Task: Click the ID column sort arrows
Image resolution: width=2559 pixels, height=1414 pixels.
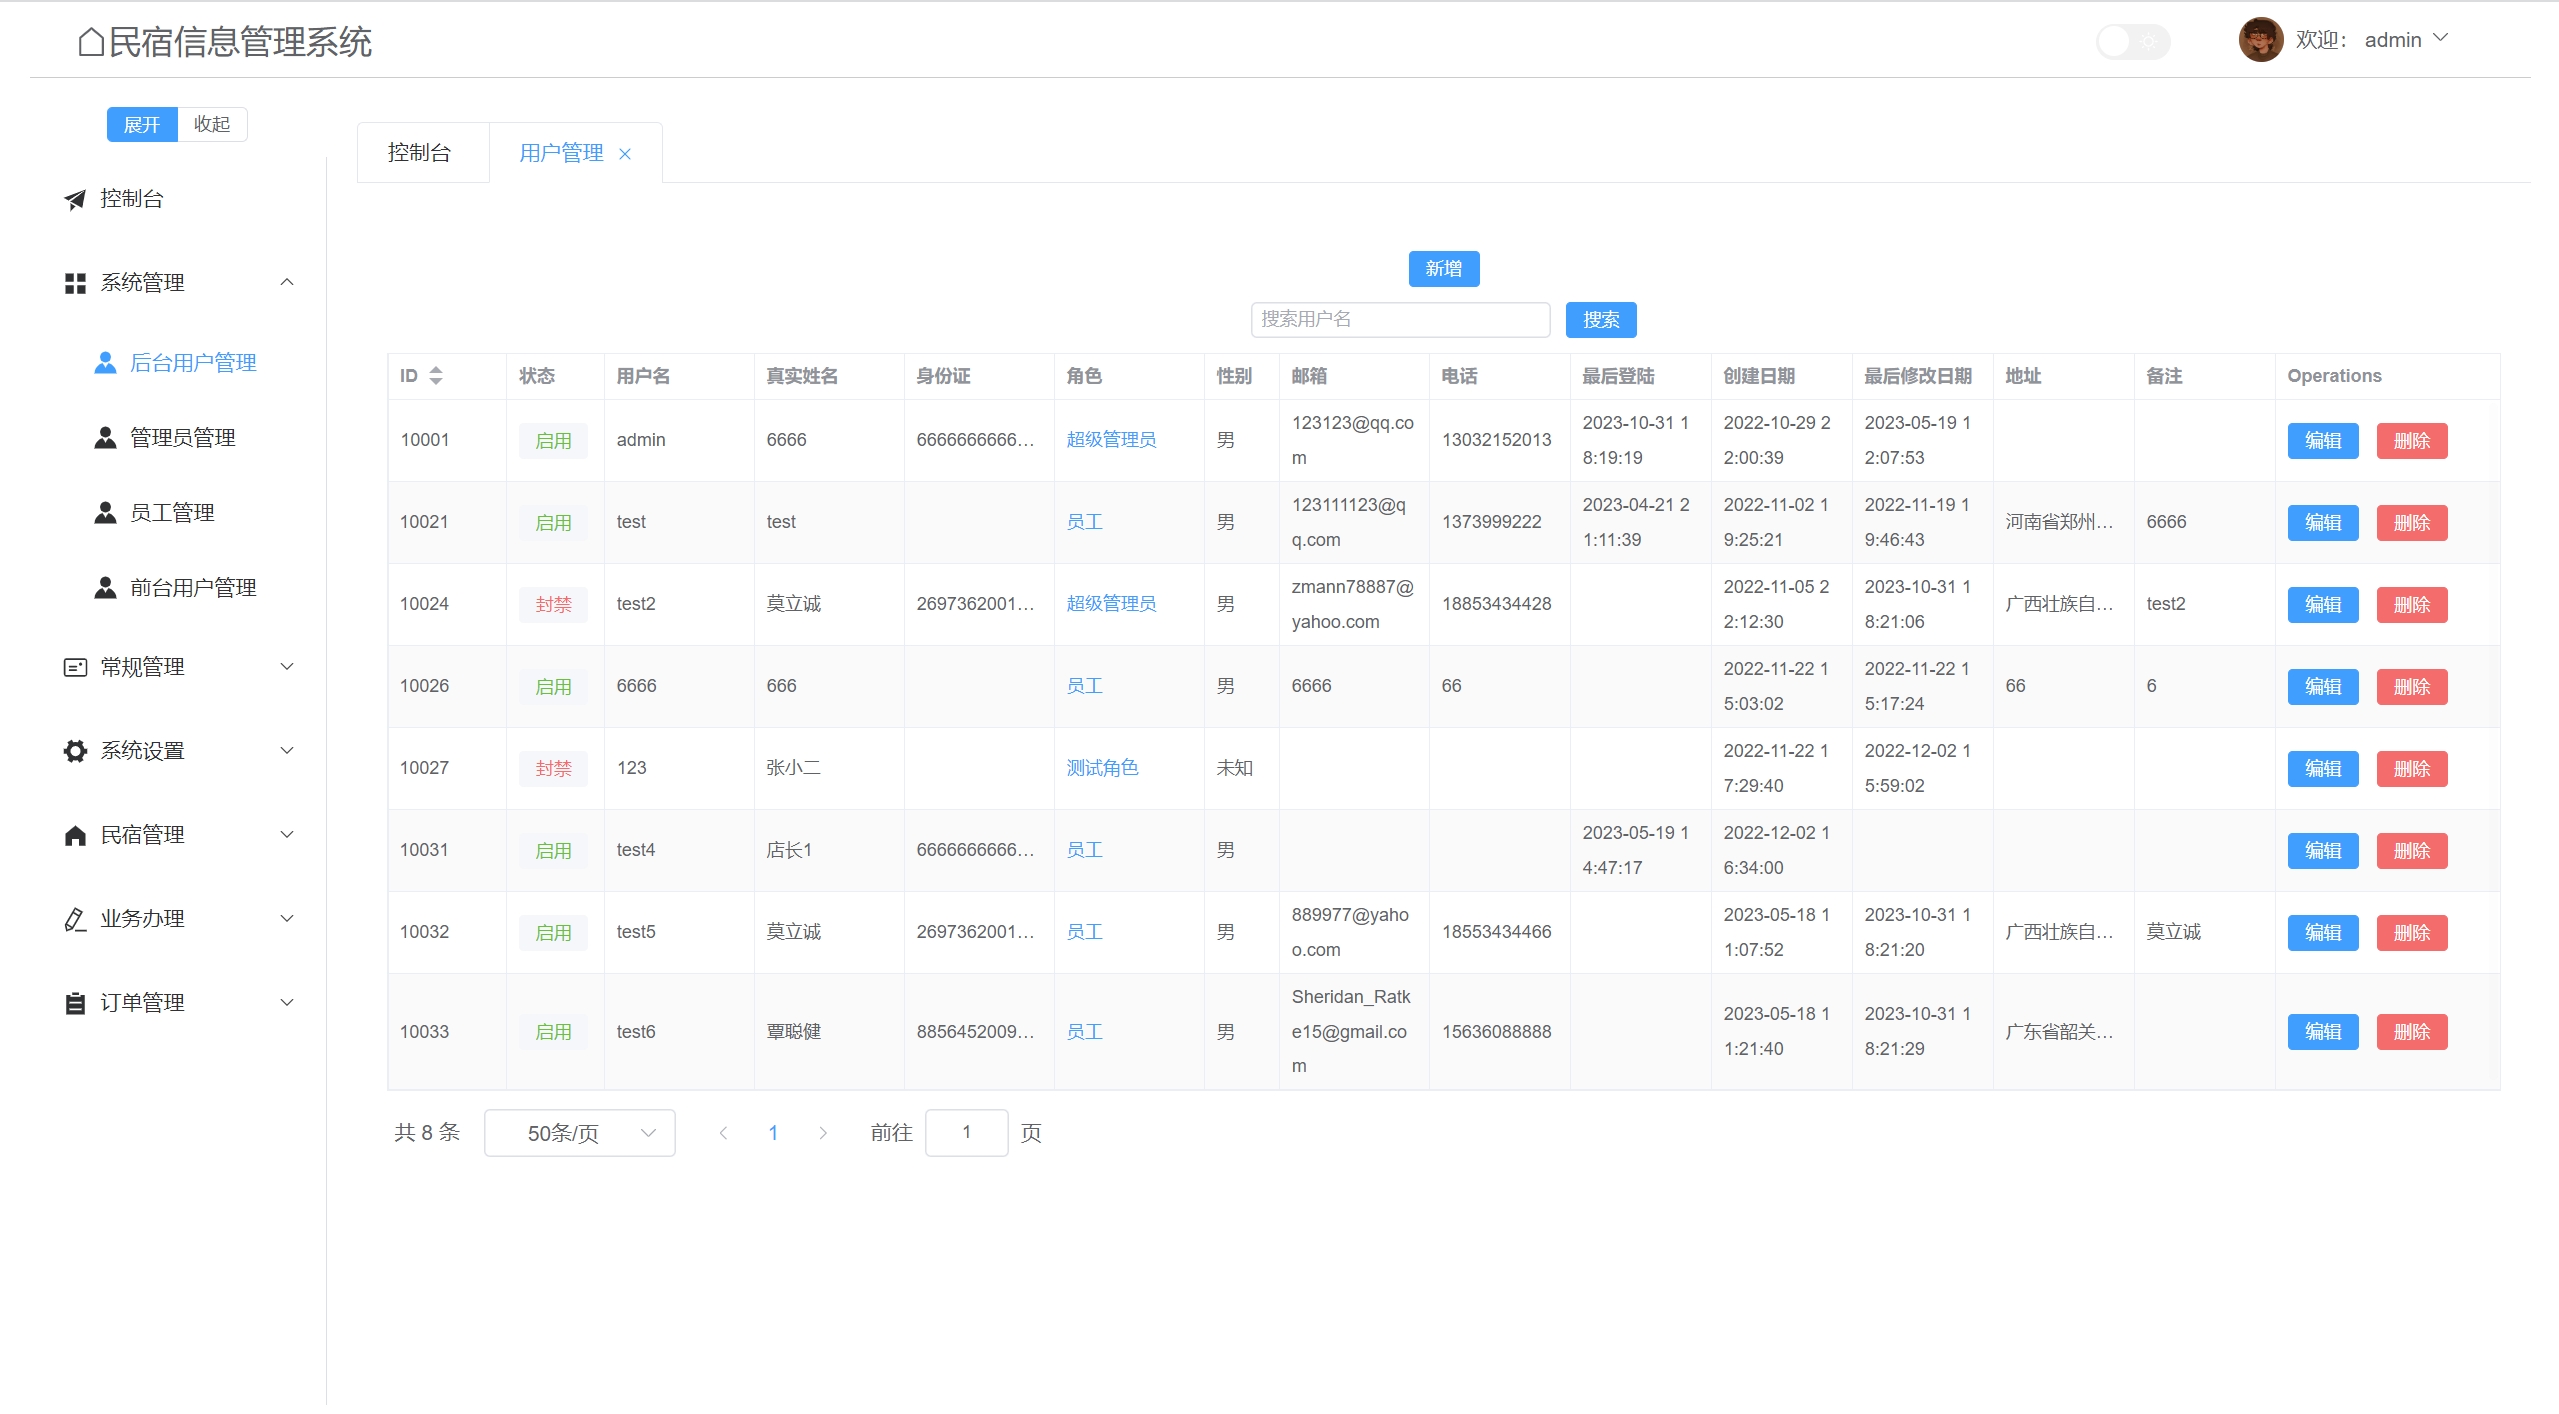Action: coord(436,376)
